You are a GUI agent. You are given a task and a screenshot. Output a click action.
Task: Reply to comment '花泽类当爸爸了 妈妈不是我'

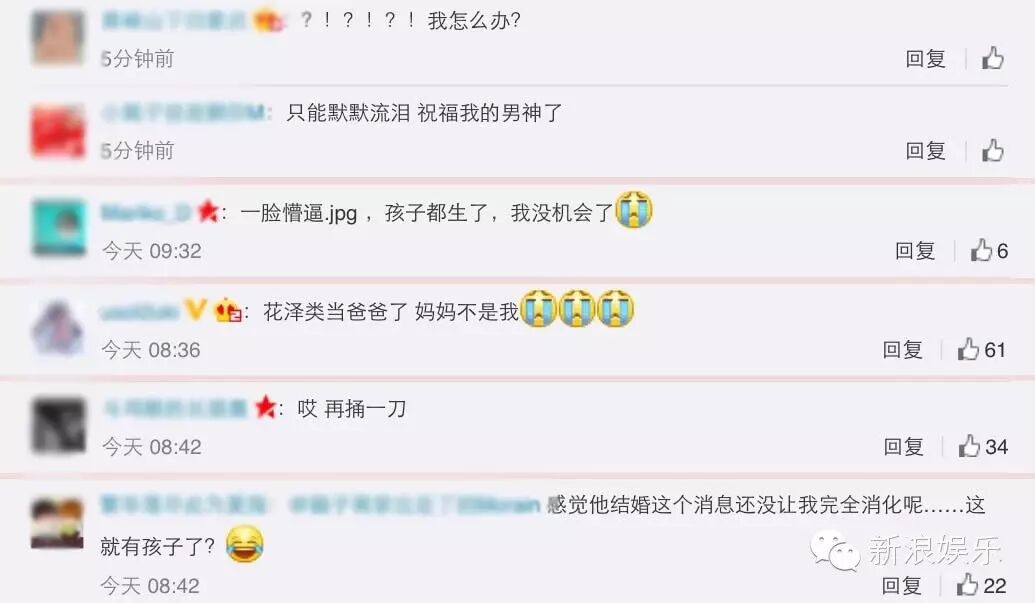pos(902,350)
